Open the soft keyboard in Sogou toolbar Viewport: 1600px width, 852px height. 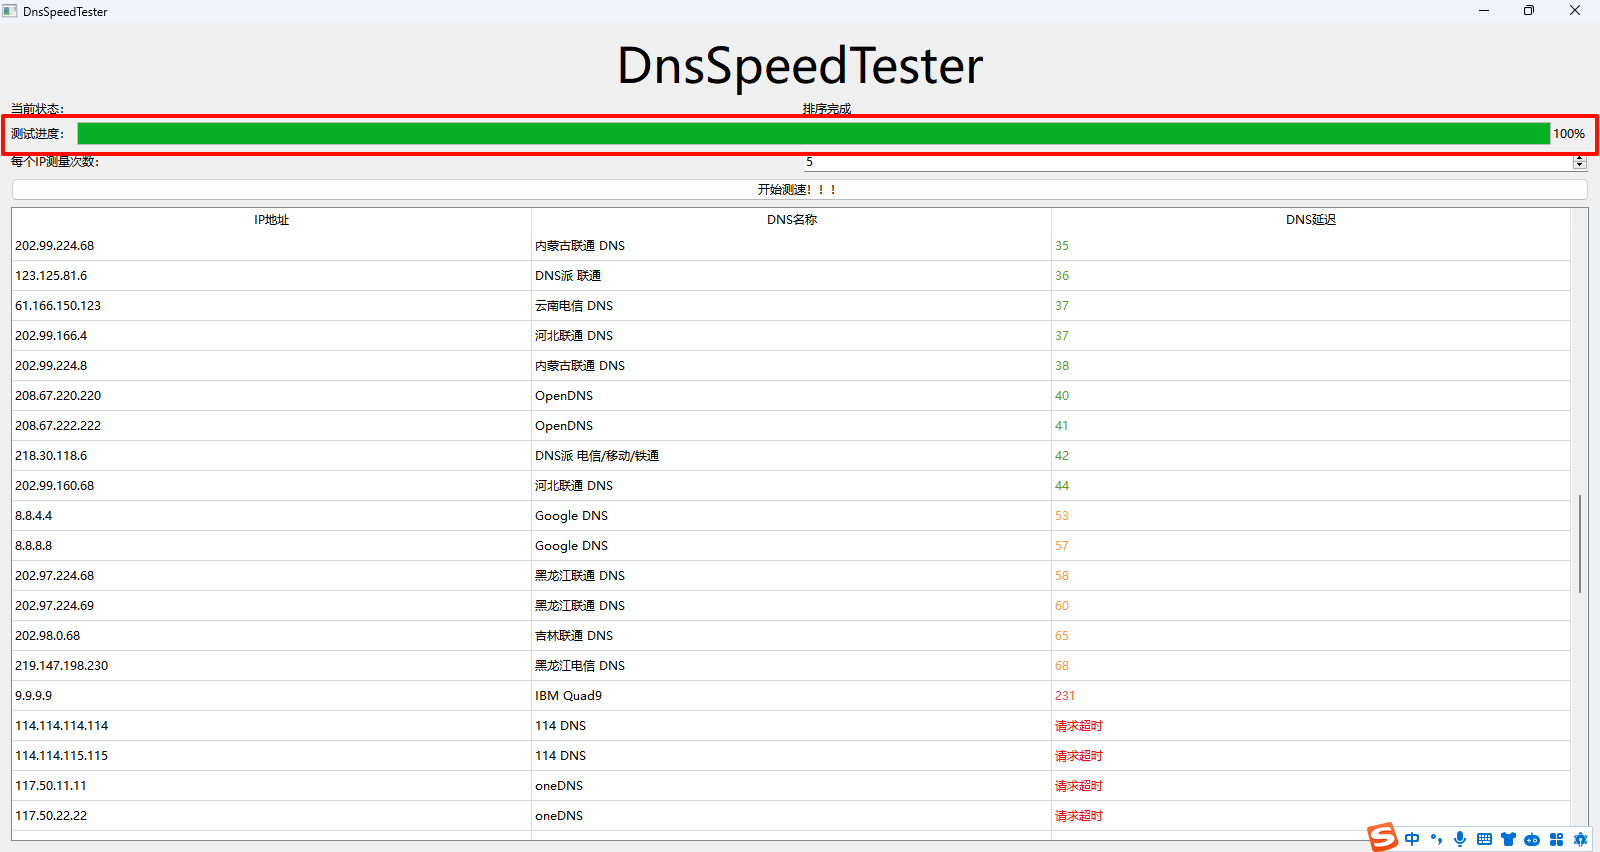pyautogui.click(x=1484, y=839)
